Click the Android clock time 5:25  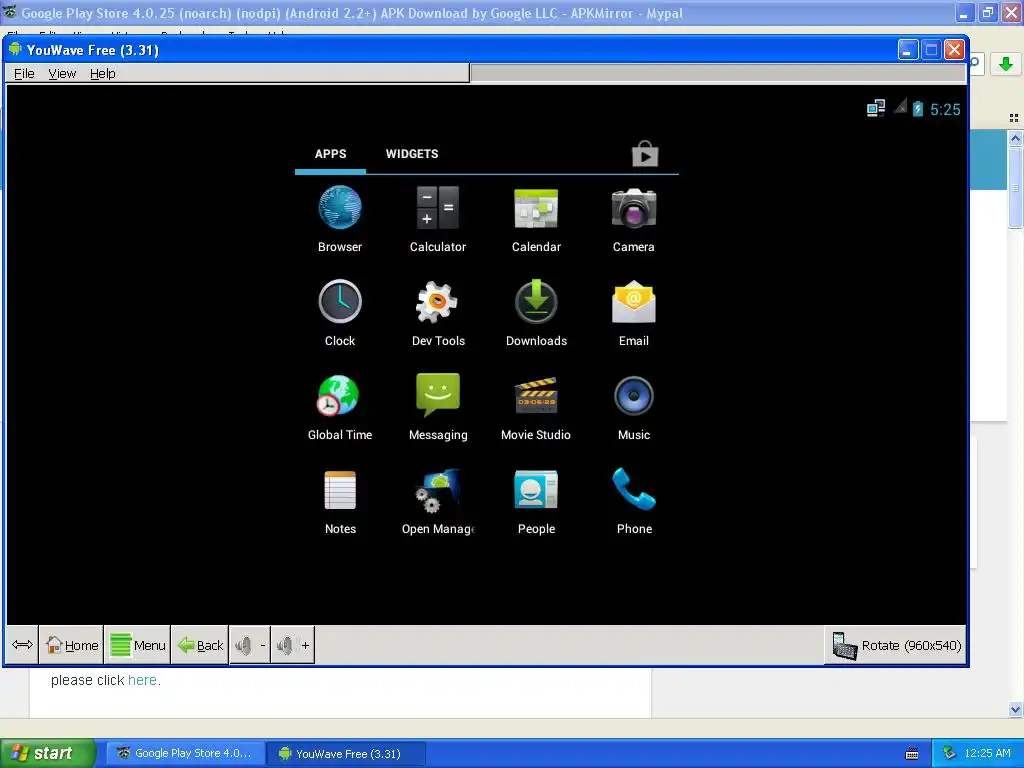coord(945,110)
